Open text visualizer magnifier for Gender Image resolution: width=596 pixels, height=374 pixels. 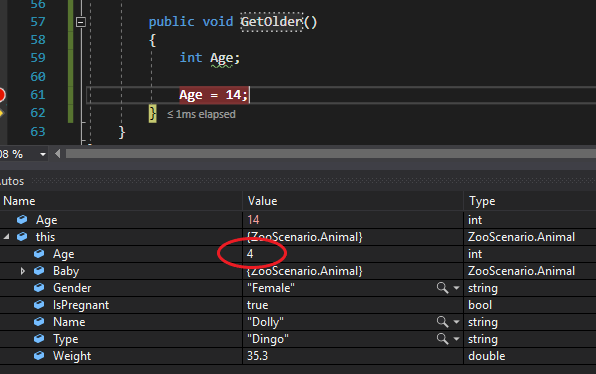coord(442,288)
